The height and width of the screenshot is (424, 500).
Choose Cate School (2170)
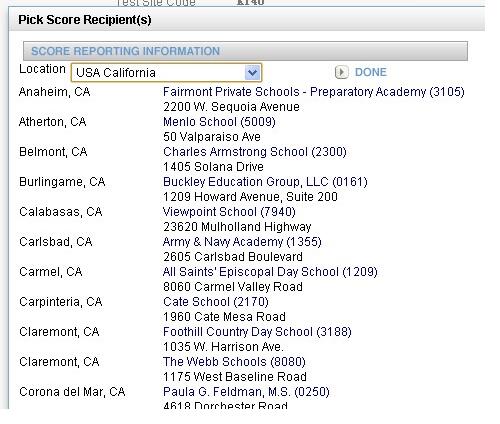(x=216, y=302)
